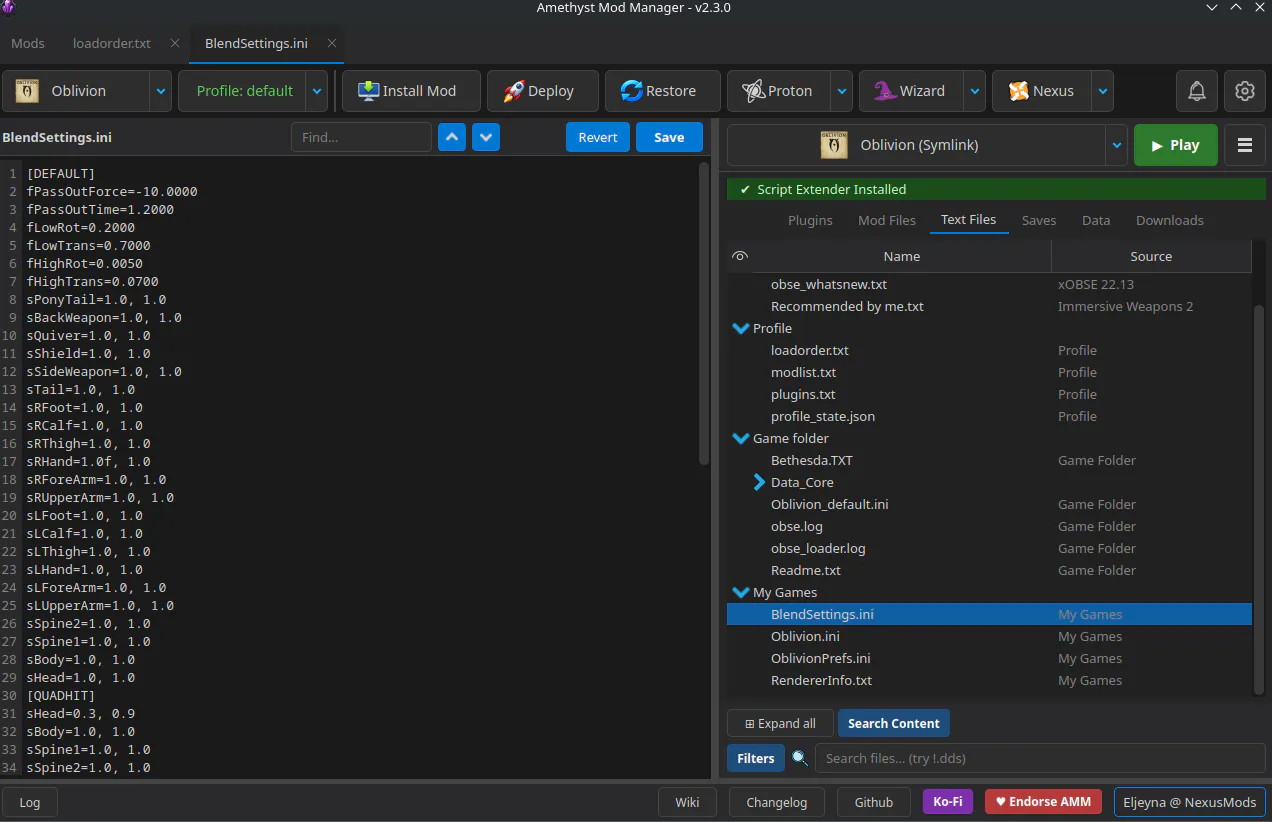Viewport: 1272px width, 822px height.
Task: Open settings gear in toolbar
Action: (1245, 91)
